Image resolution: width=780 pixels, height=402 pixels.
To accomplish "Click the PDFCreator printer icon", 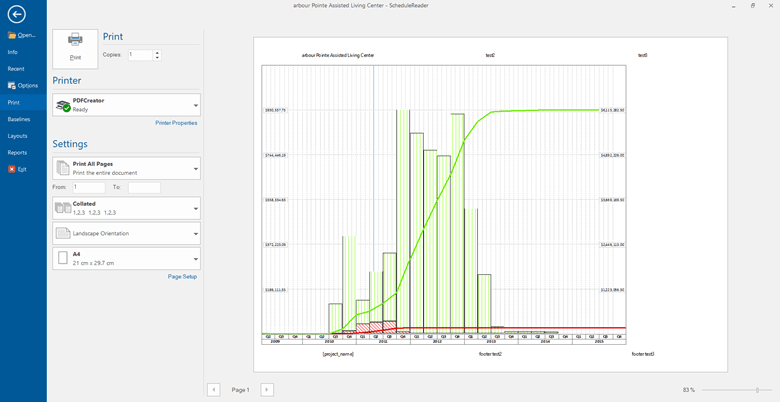I will [63, 105].
